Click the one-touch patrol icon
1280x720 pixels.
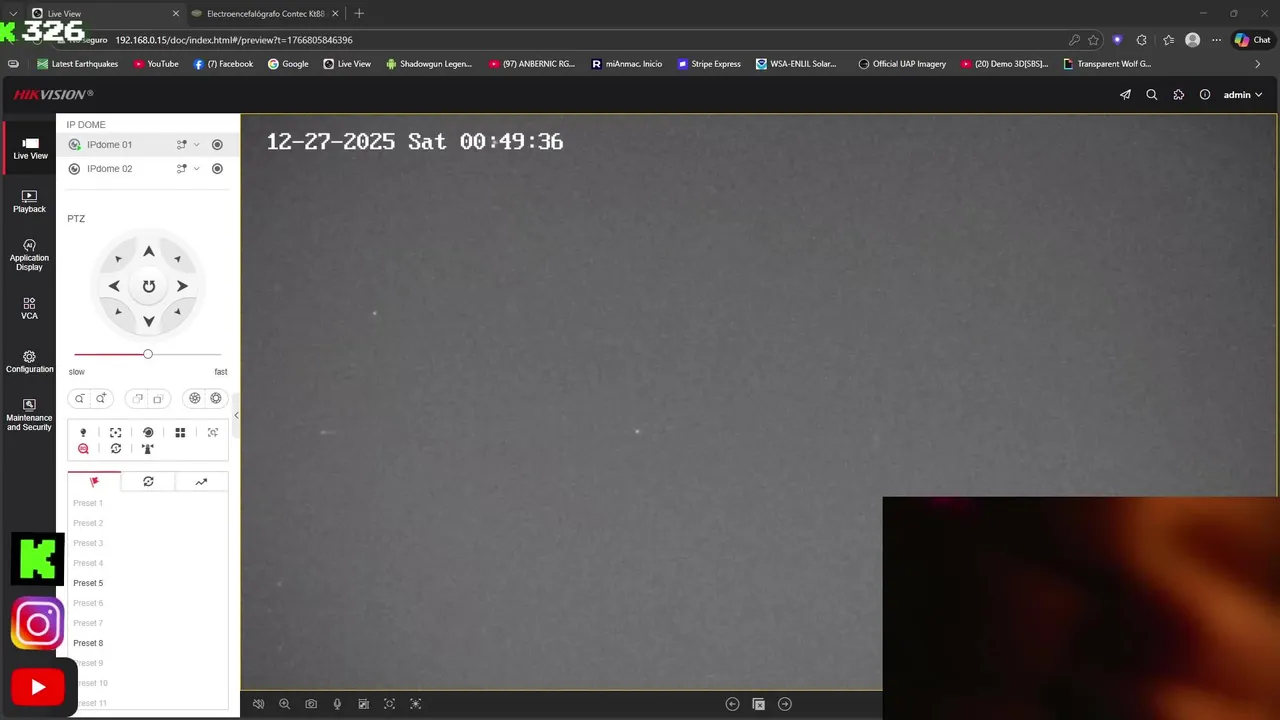[x=116, y=449]
